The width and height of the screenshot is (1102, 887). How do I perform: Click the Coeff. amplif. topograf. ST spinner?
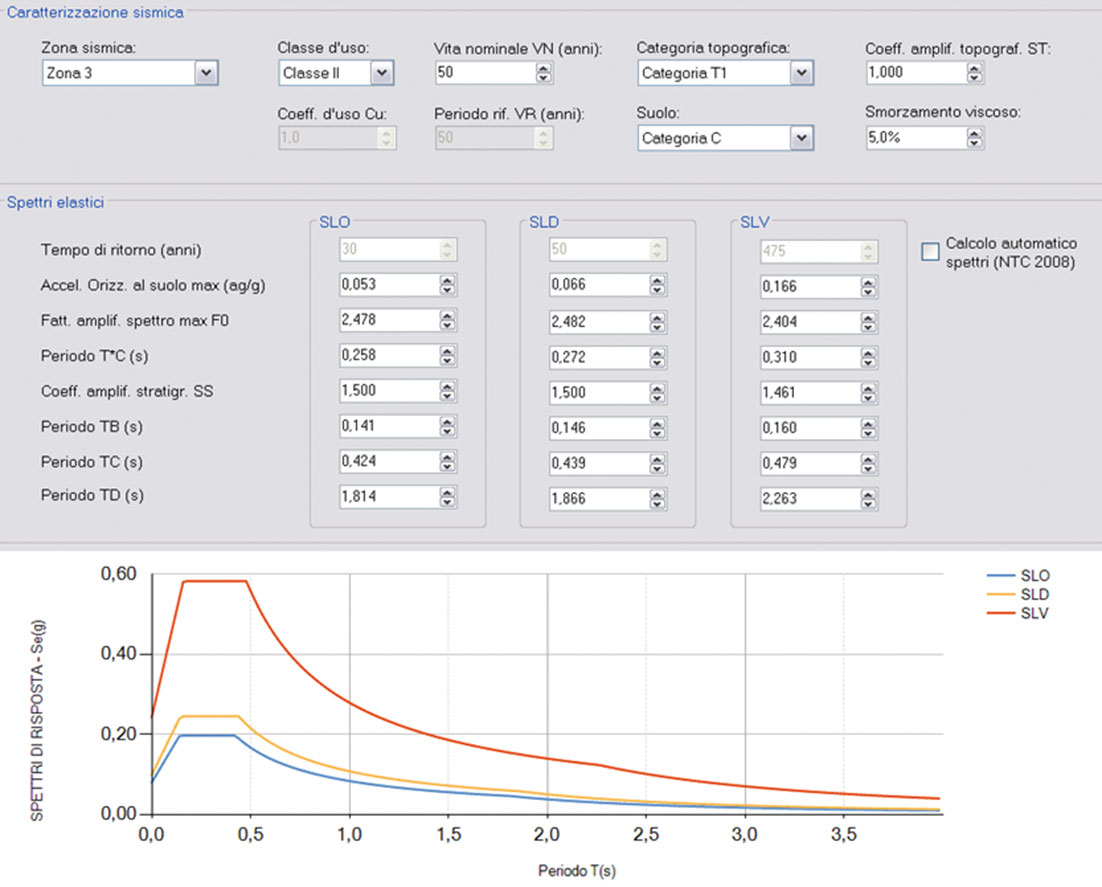[974, 72]
